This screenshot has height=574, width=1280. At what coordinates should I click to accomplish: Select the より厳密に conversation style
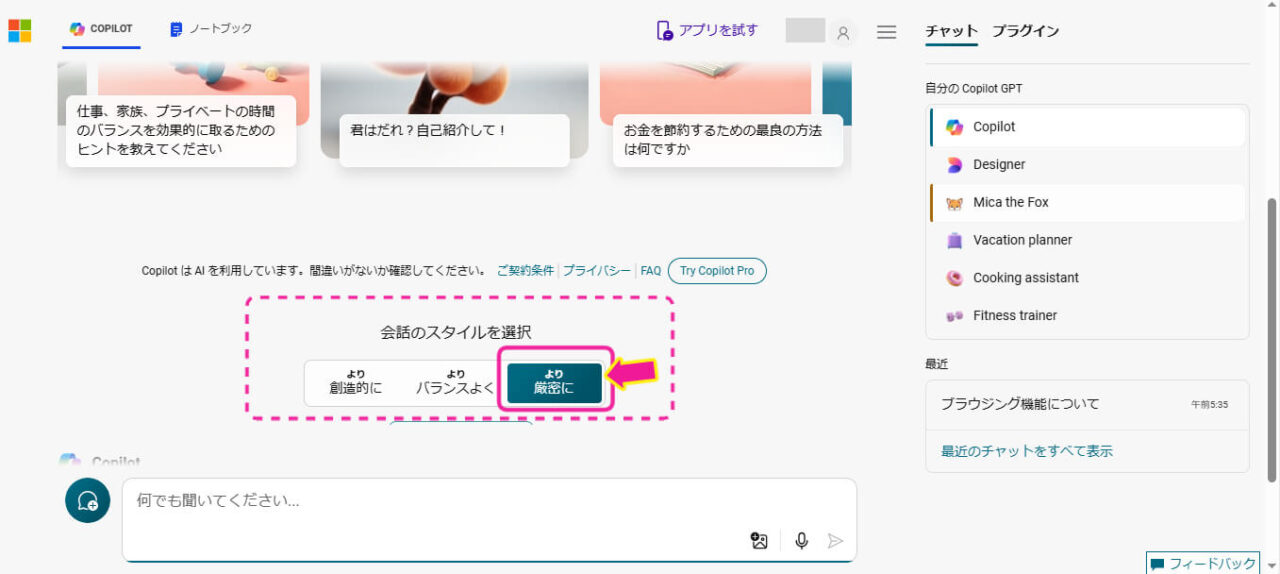point(554,383)
